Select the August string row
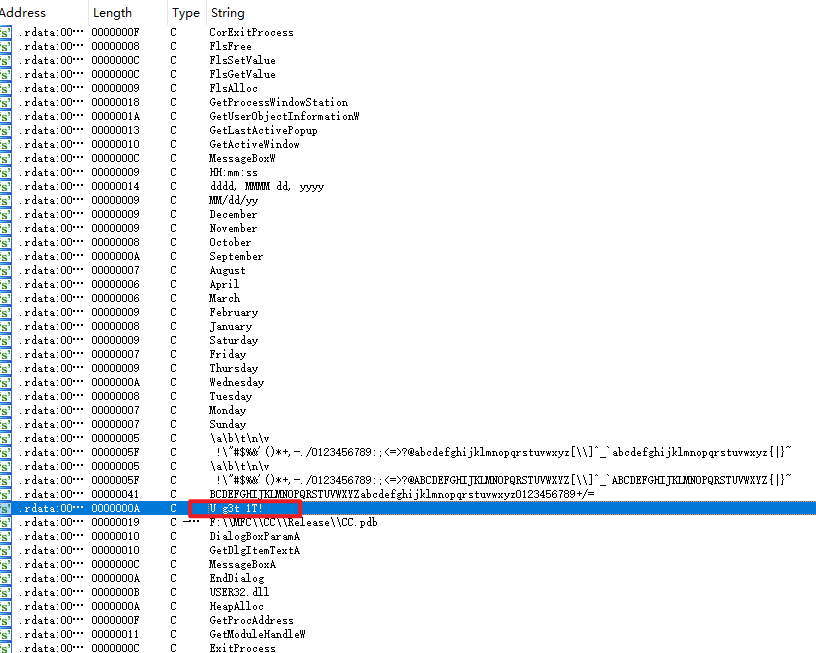This screenshot has width=816, height=653. [227, 271]
